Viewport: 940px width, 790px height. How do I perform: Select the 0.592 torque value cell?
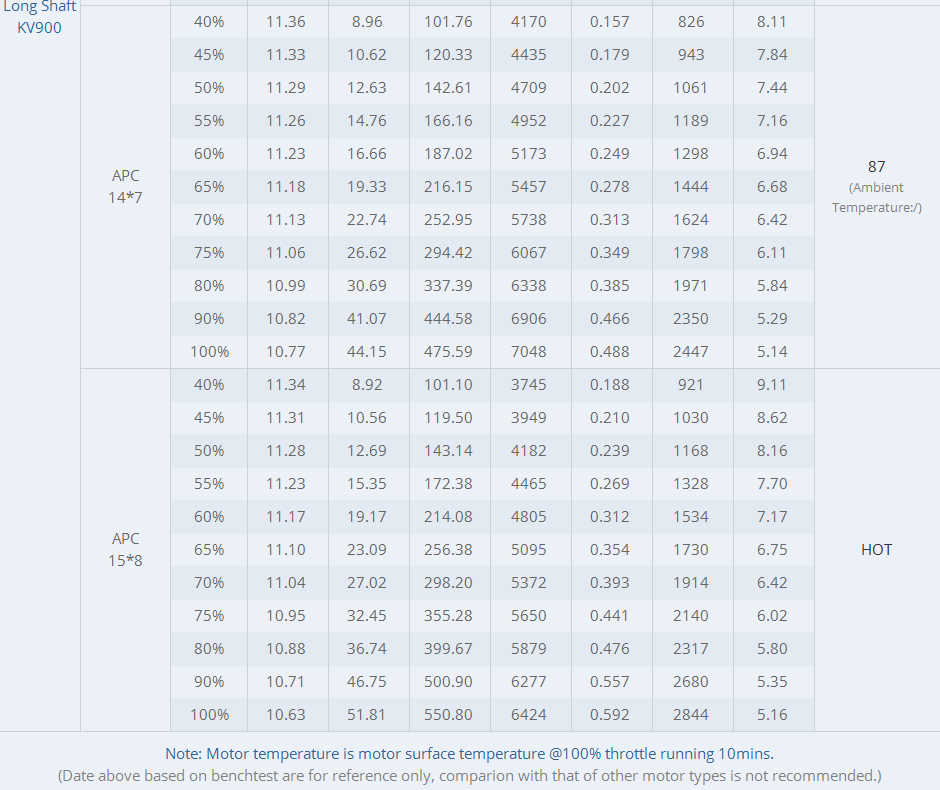(610, 715)
